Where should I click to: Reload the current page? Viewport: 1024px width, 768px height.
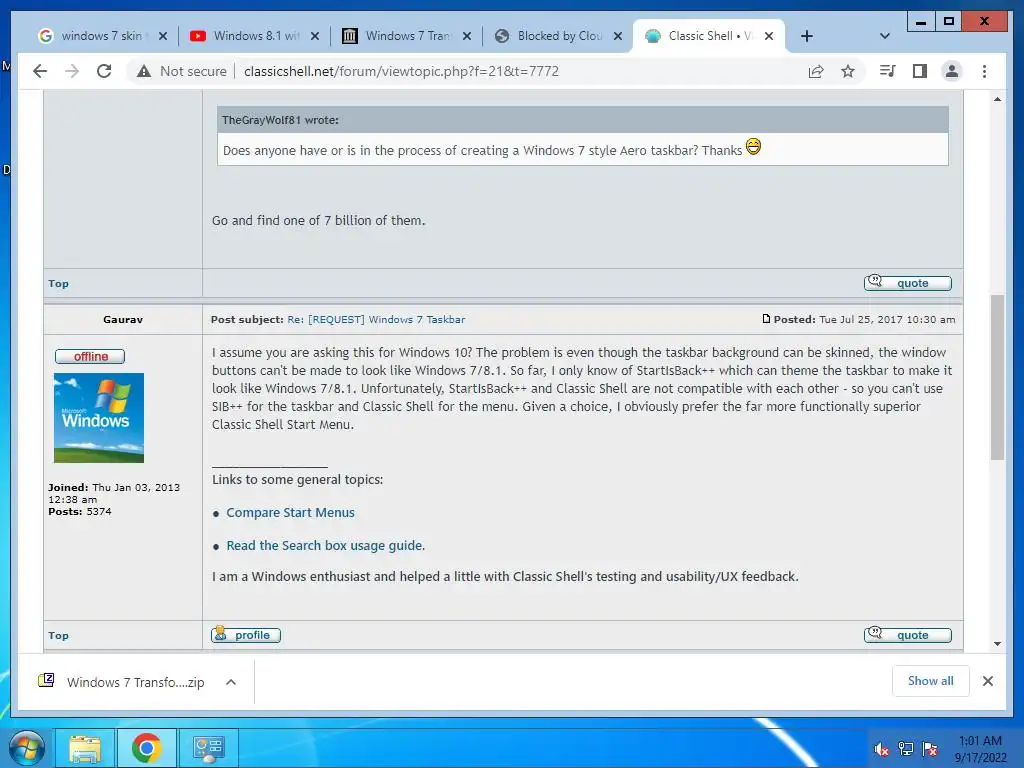(104, 71)
